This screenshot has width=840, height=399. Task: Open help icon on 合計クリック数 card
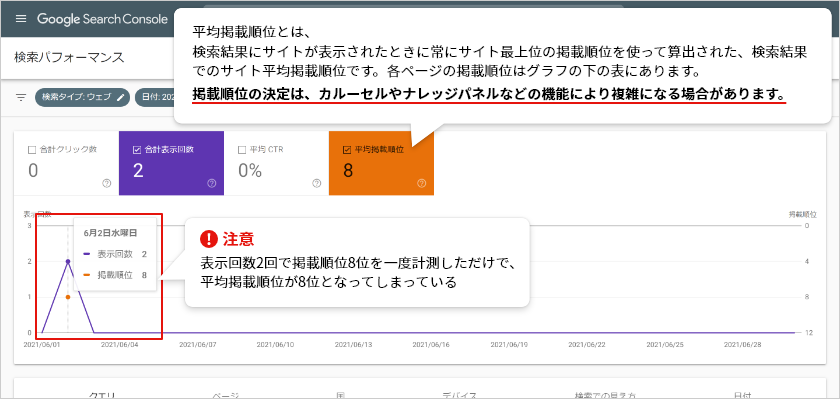pos(106,183)
